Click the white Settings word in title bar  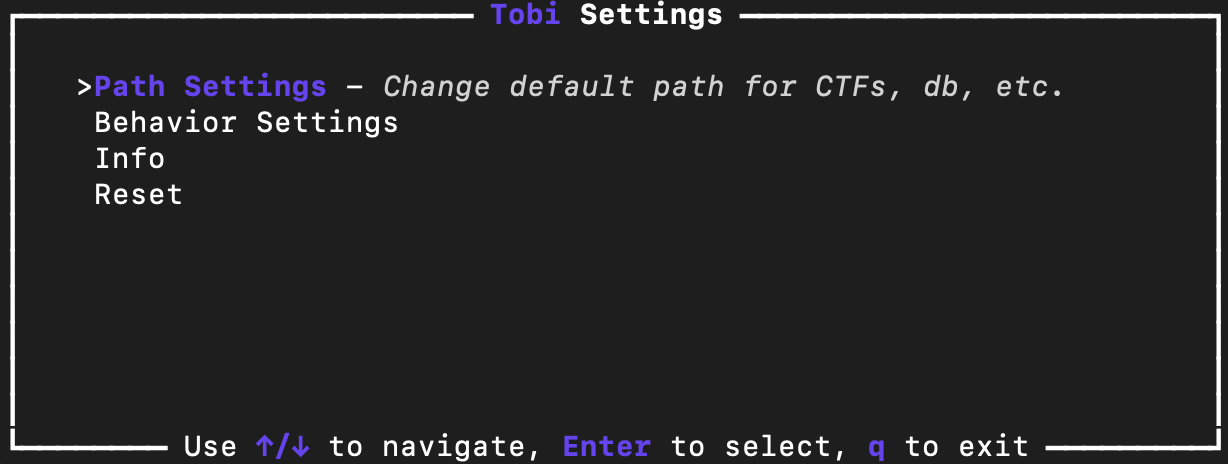[x=651, y=15]
